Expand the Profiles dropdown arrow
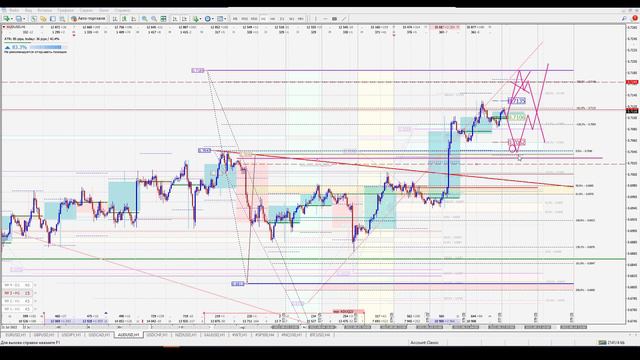This screenshot has width=640, height=360. (x=24, y=19)
